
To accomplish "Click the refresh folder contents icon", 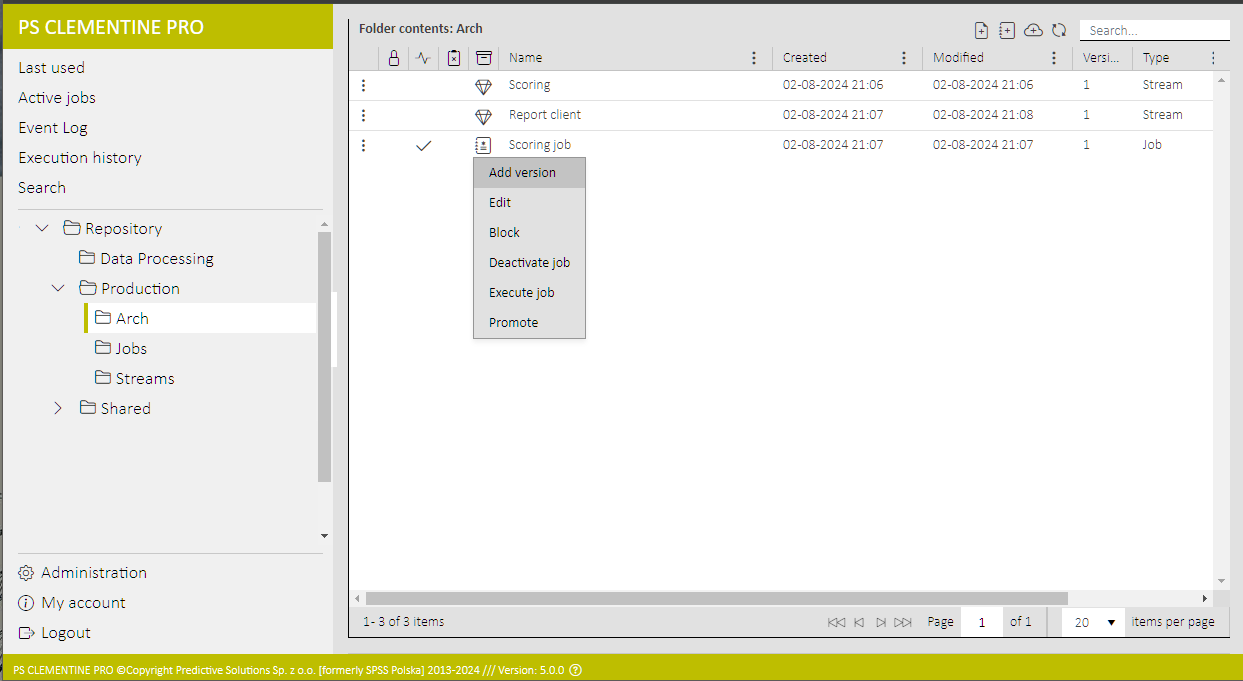I will point(1059,31).
